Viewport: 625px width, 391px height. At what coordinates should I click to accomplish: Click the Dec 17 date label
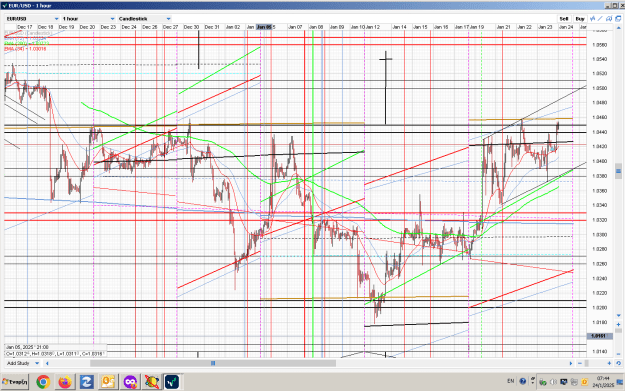25,27
